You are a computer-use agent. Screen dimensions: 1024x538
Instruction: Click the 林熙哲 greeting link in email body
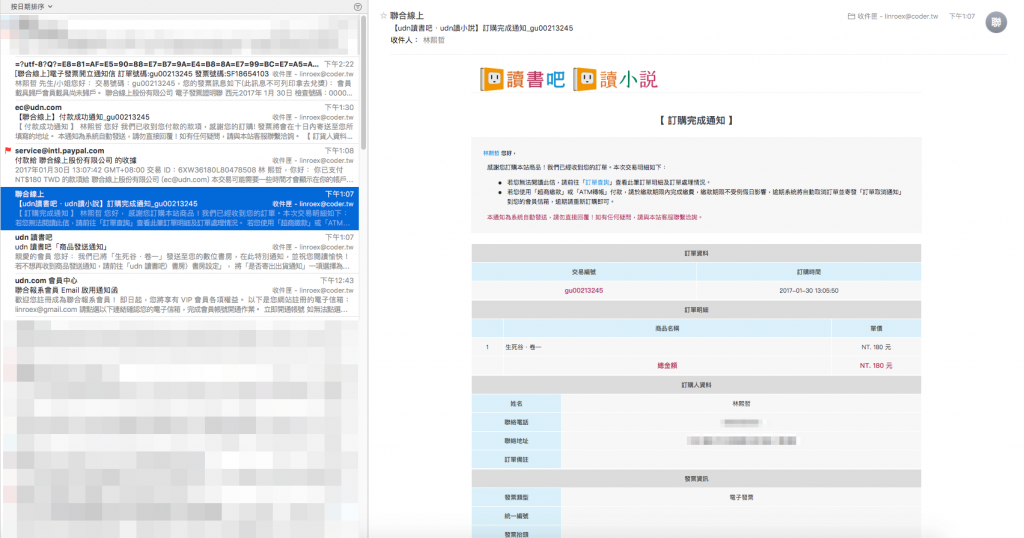pyautogui.click(x=491, y=153)
